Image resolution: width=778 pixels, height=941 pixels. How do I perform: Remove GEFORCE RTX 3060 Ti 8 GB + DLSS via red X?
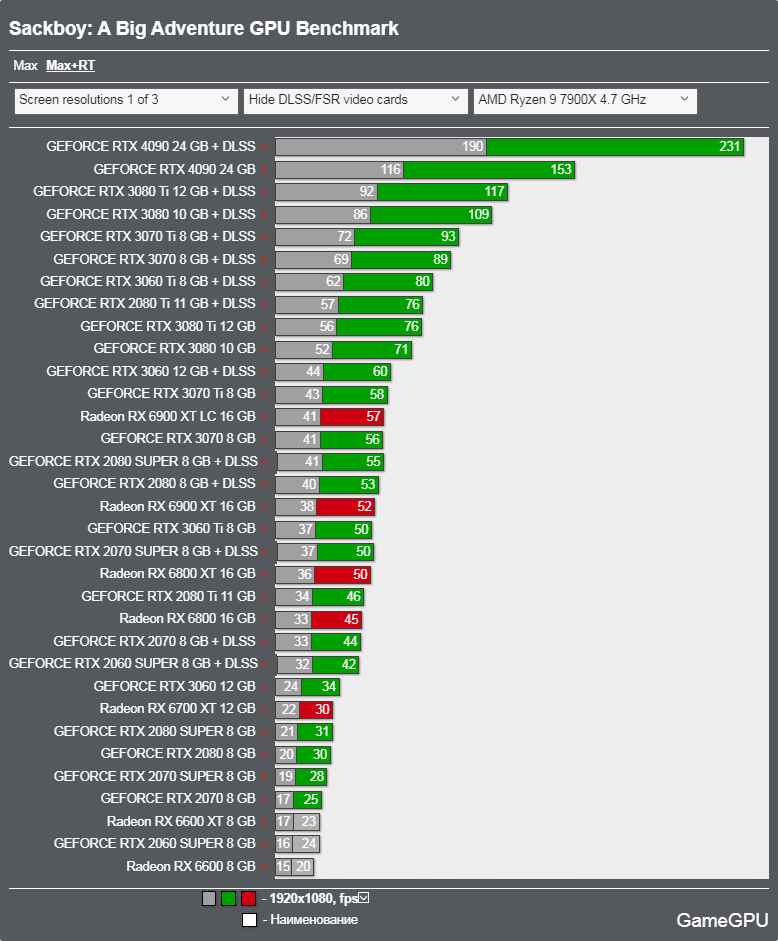pos(263,282)
